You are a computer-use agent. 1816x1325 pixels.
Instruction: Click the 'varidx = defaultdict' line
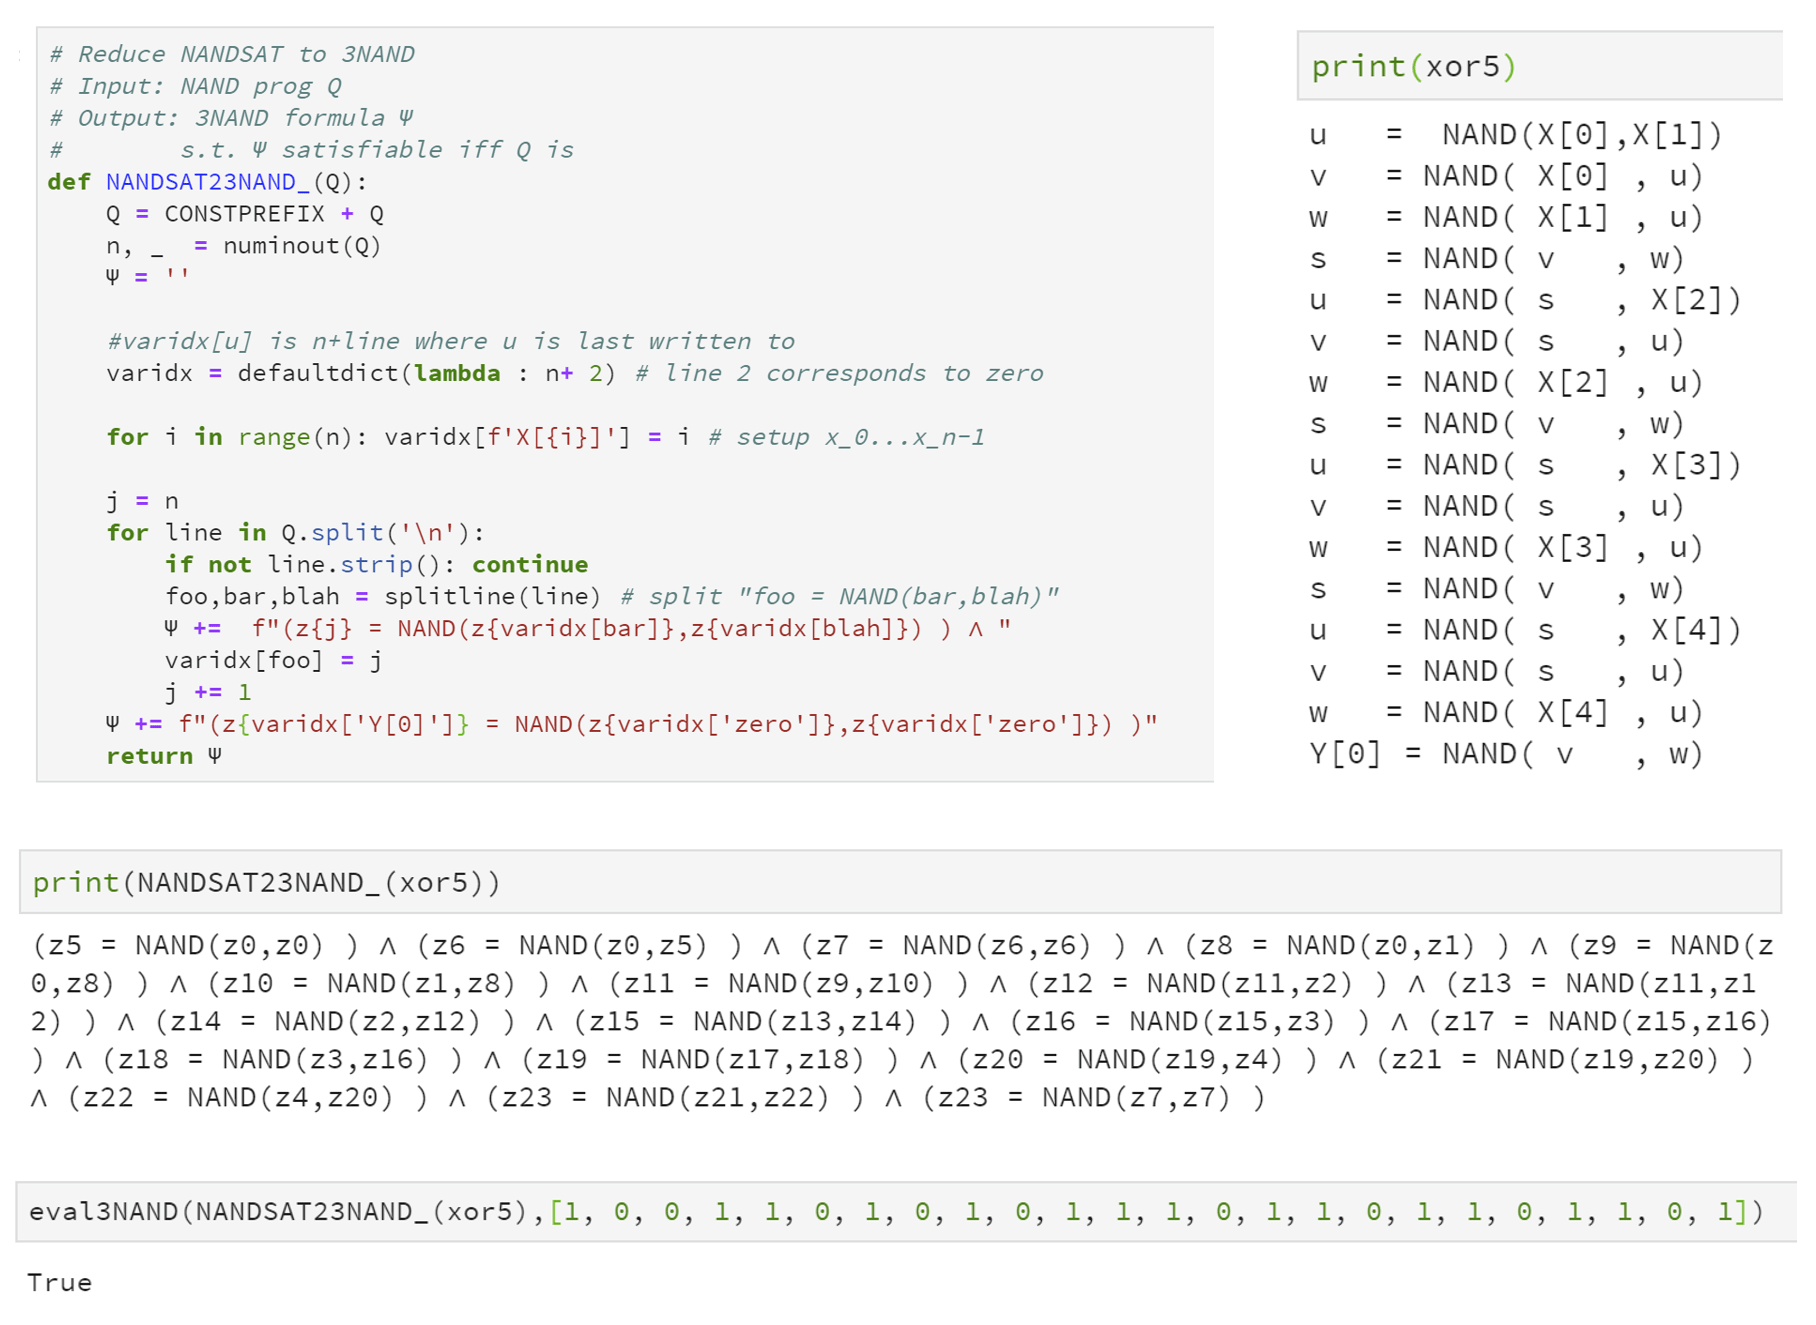coord(574,373)
